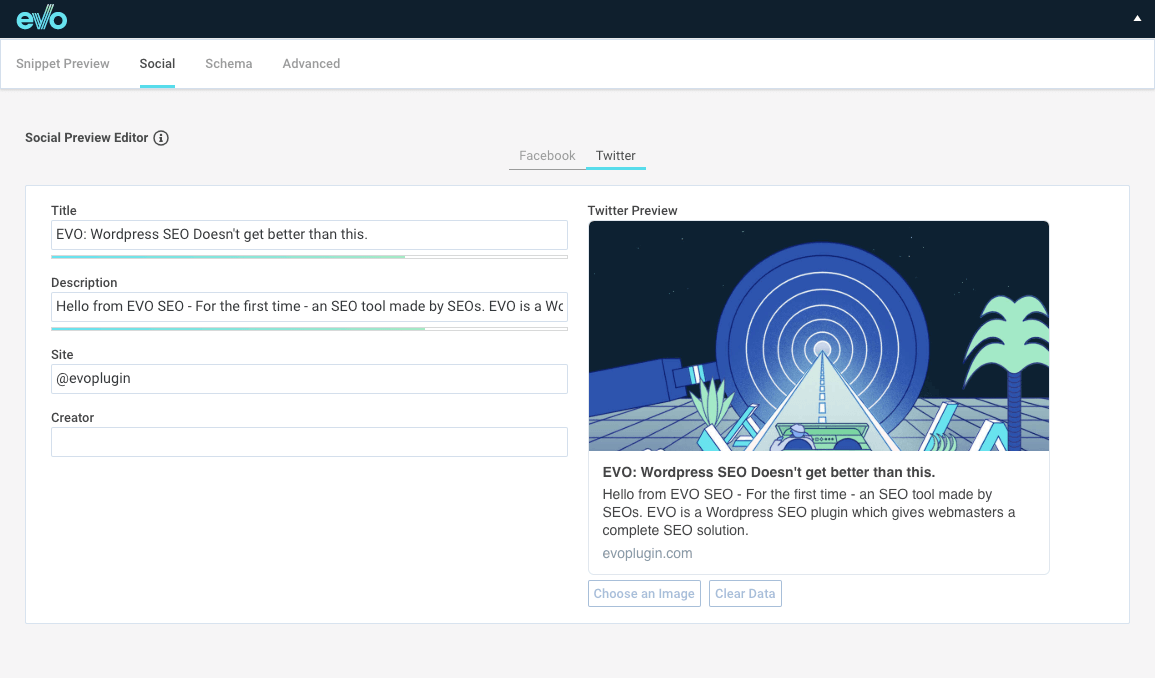Screen dimensions: 1155x678
Task: Collapse the EVO panel with arrow
Action: click(1137, 18)
